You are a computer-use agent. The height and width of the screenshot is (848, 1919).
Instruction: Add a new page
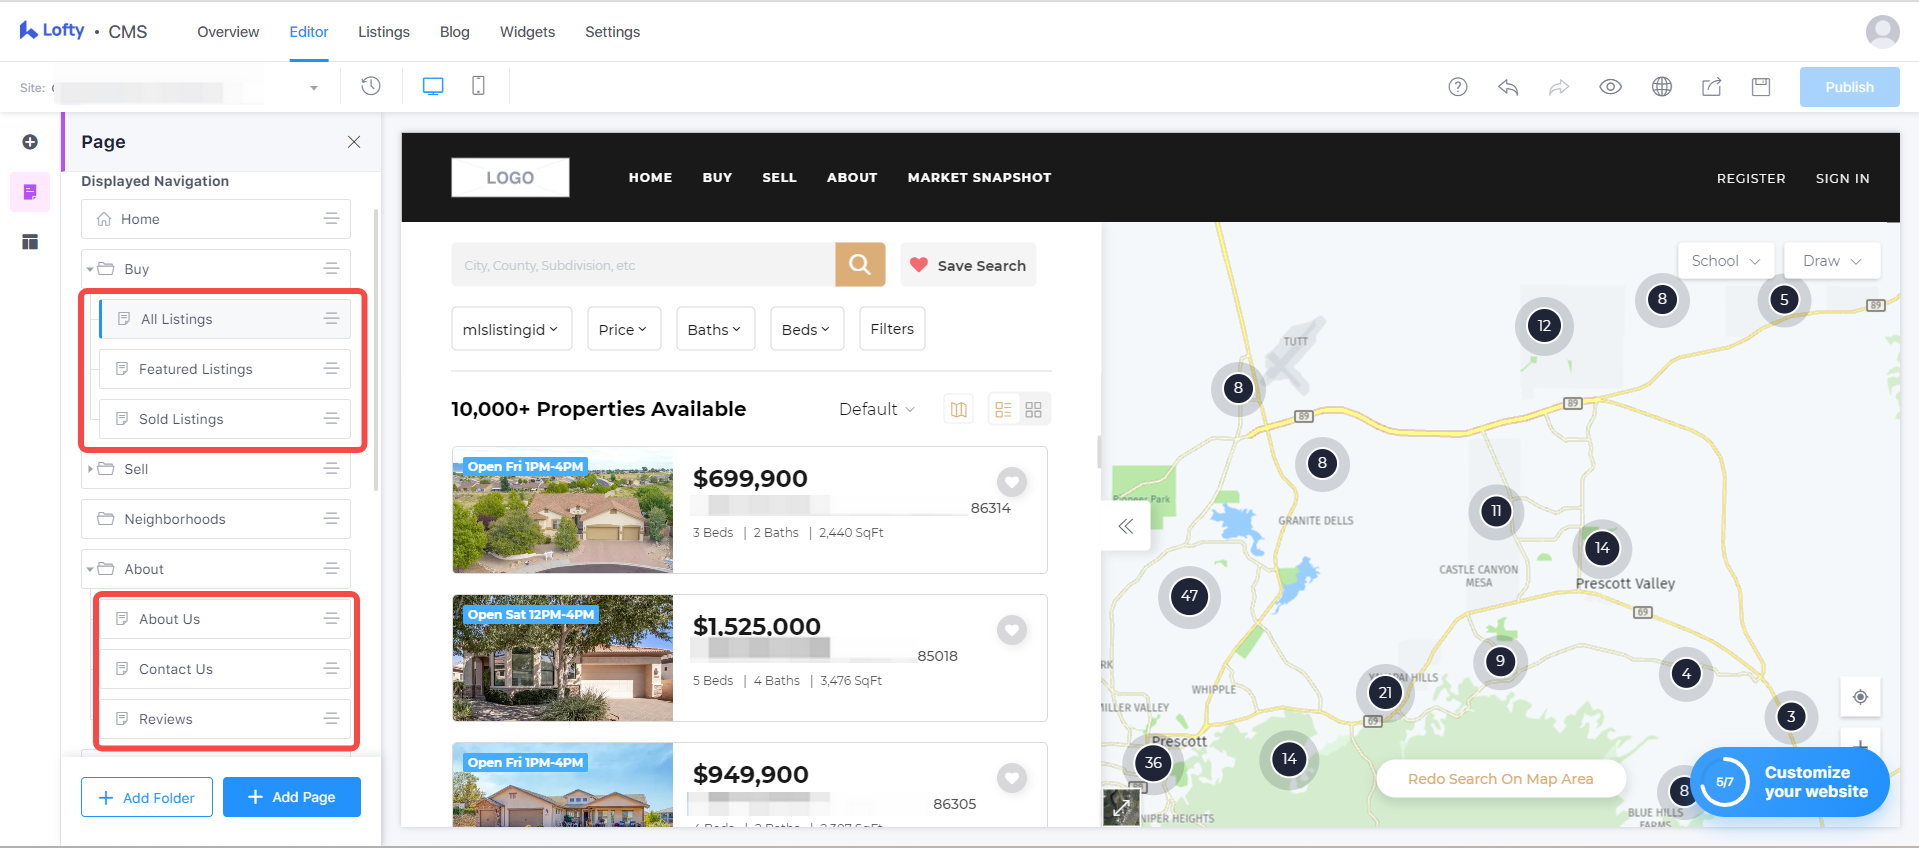tap(292, 797)
